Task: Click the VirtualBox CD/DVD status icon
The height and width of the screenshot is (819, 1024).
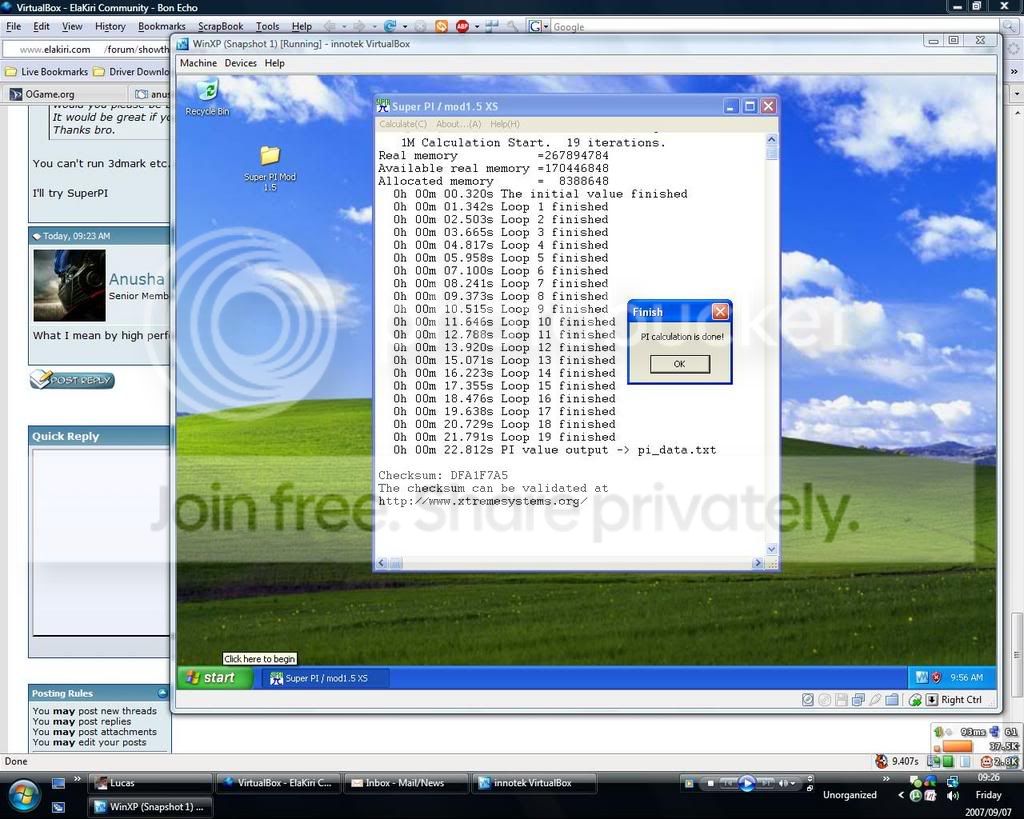Action: tap(825, 699)
